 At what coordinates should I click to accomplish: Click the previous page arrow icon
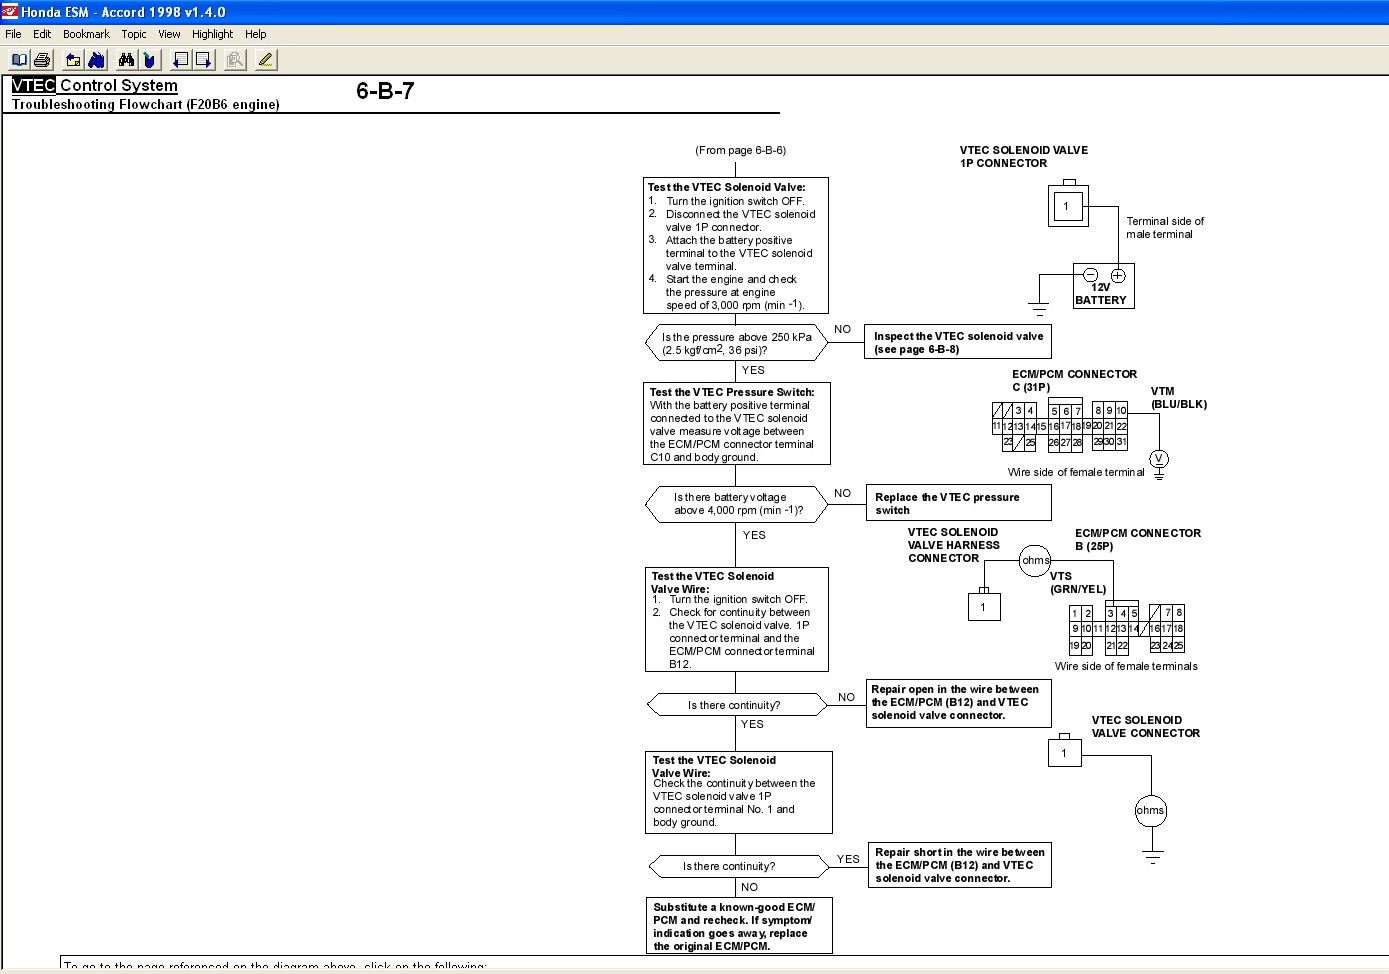pyautogui.click(x=180, y=60)
